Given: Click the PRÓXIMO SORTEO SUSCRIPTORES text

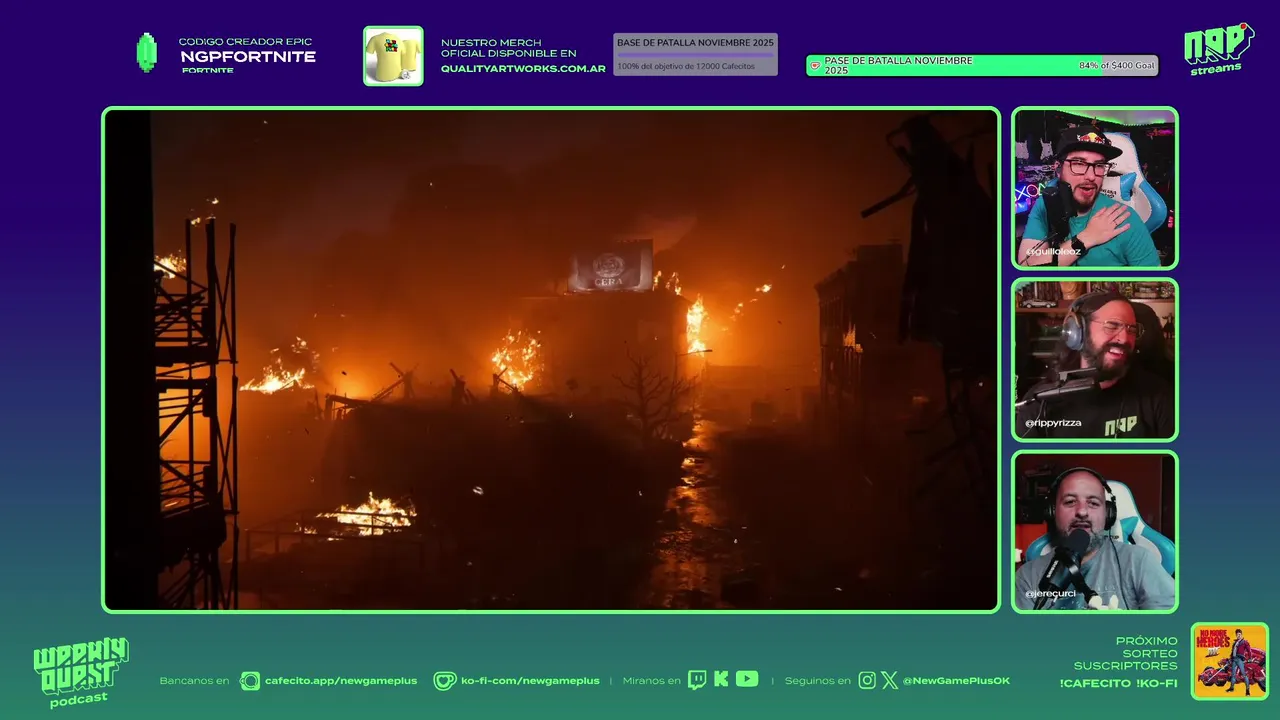Looking at the screenshot, I should (x=1125, y=653).
